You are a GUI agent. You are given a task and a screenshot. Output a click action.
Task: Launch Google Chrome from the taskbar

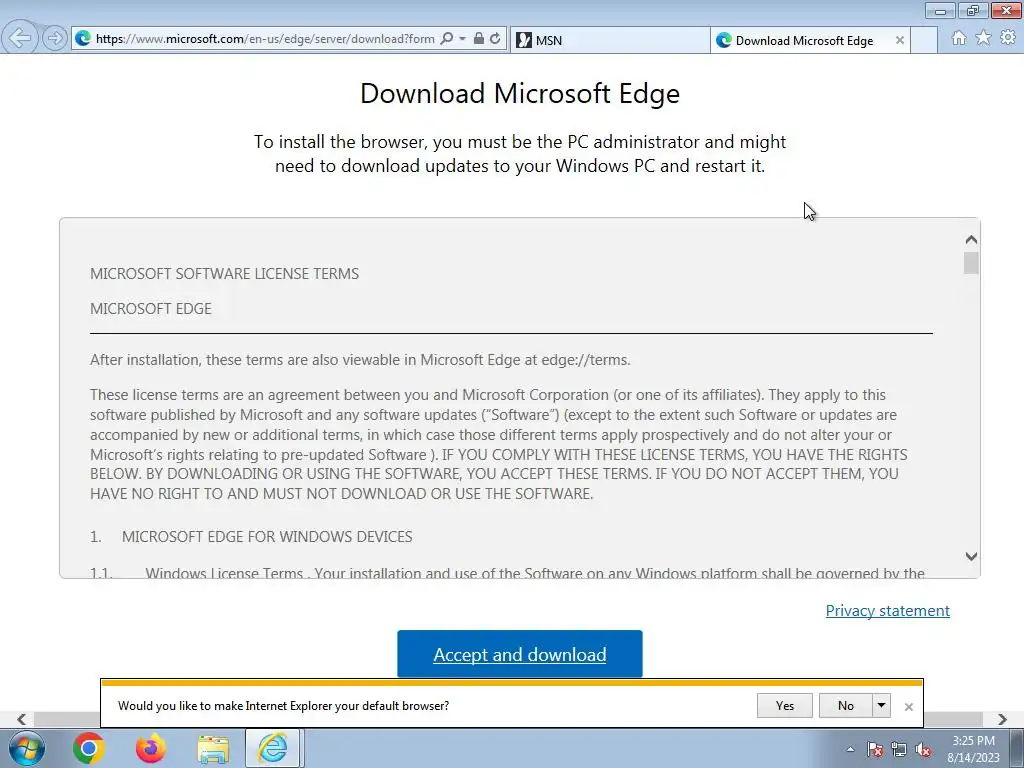point(89,748)
